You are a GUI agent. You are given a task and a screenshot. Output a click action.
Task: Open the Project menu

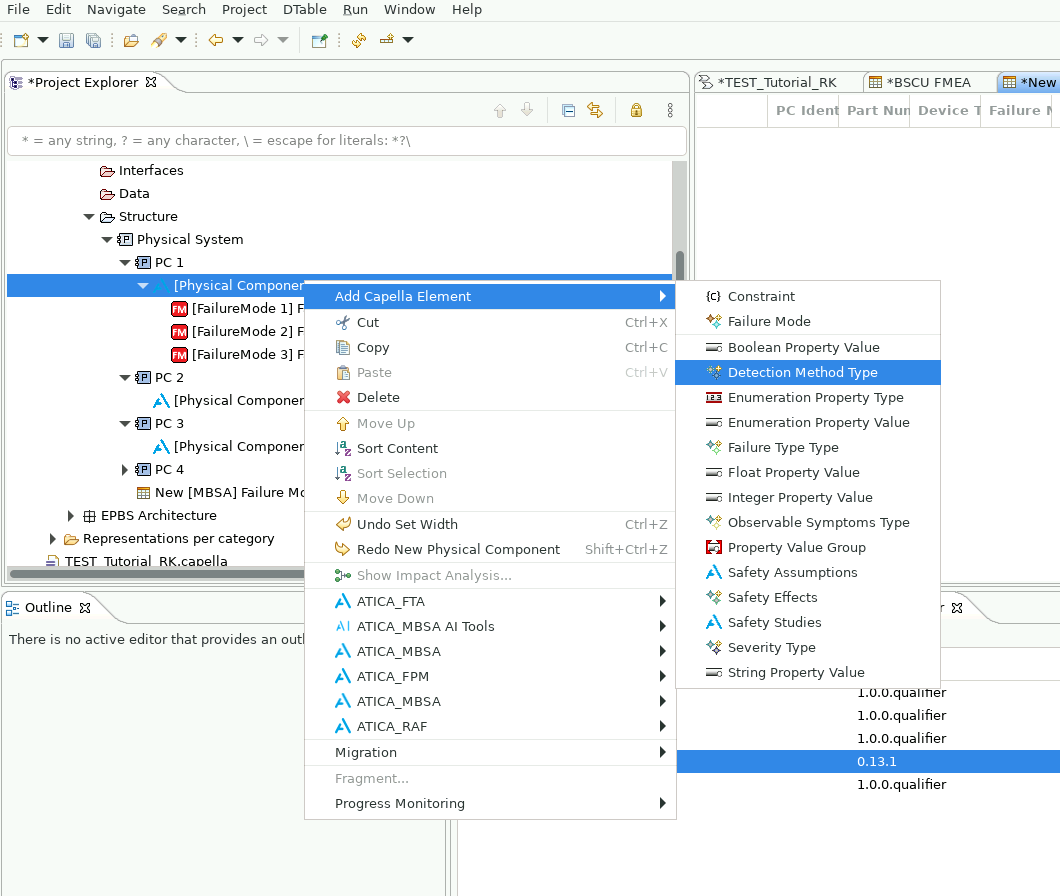[244, 9]
